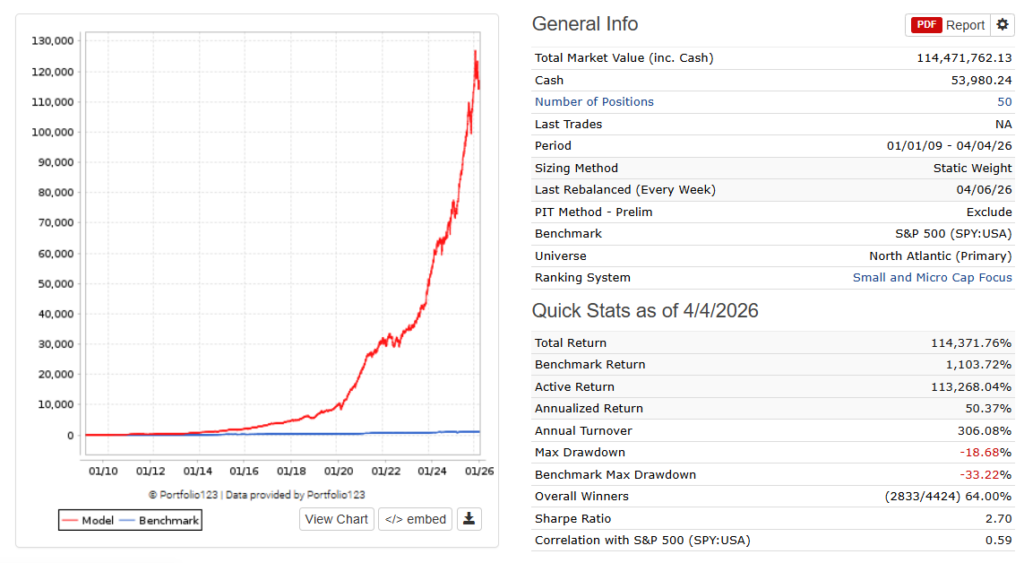
Task: Click the Quick Stats as of 4/4/2026 heading
Action: (645, 311)
